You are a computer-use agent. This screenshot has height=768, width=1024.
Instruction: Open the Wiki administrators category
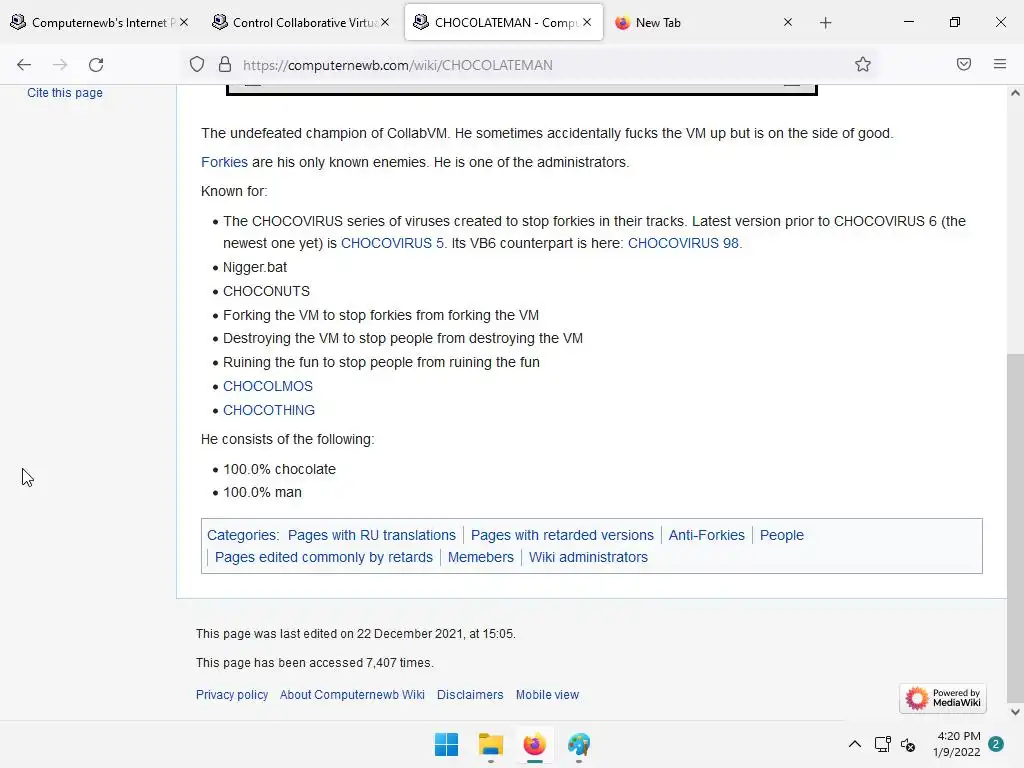click(588, 557)
